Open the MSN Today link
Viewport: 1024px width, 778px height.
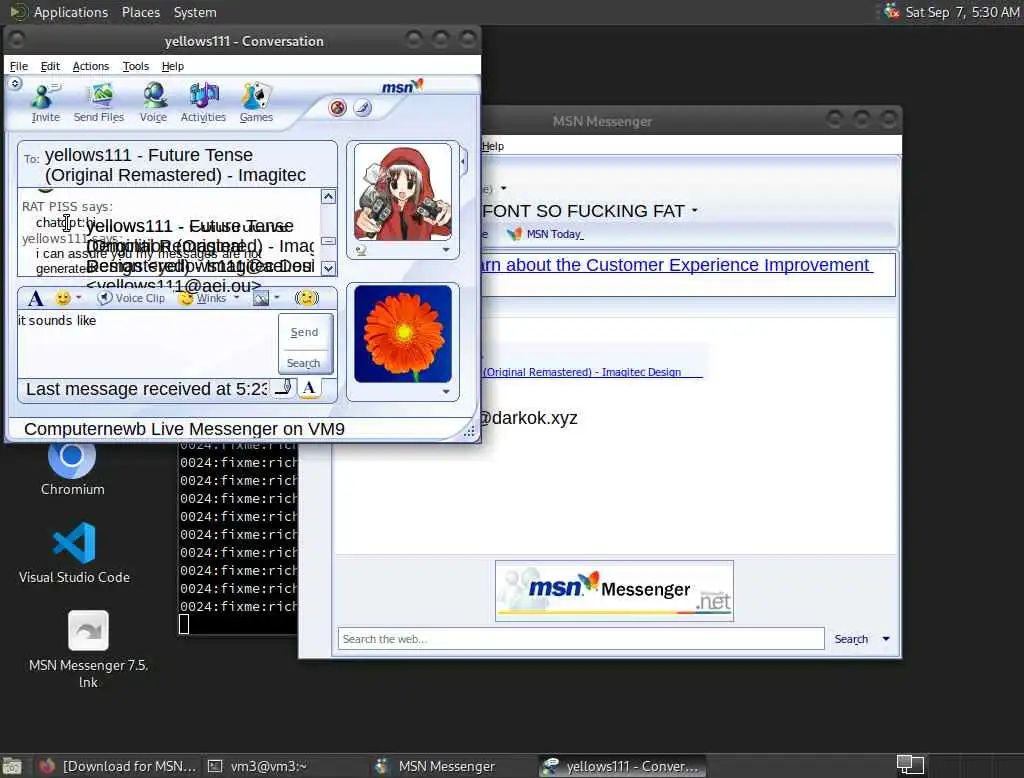coord(555,234)
